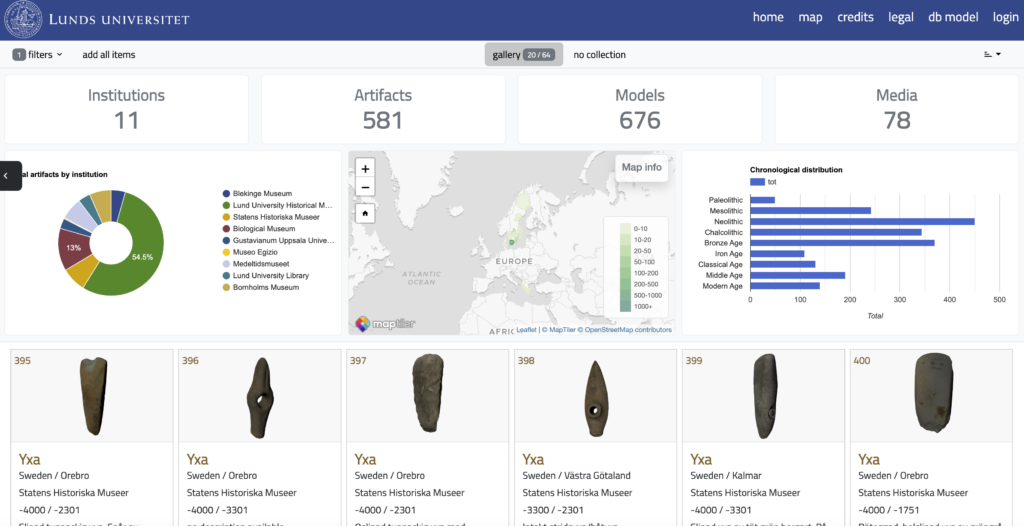1024x526 pixels.
Task: Toggle Medeltidsmuseet legend entry
Action: pos(256,264)
